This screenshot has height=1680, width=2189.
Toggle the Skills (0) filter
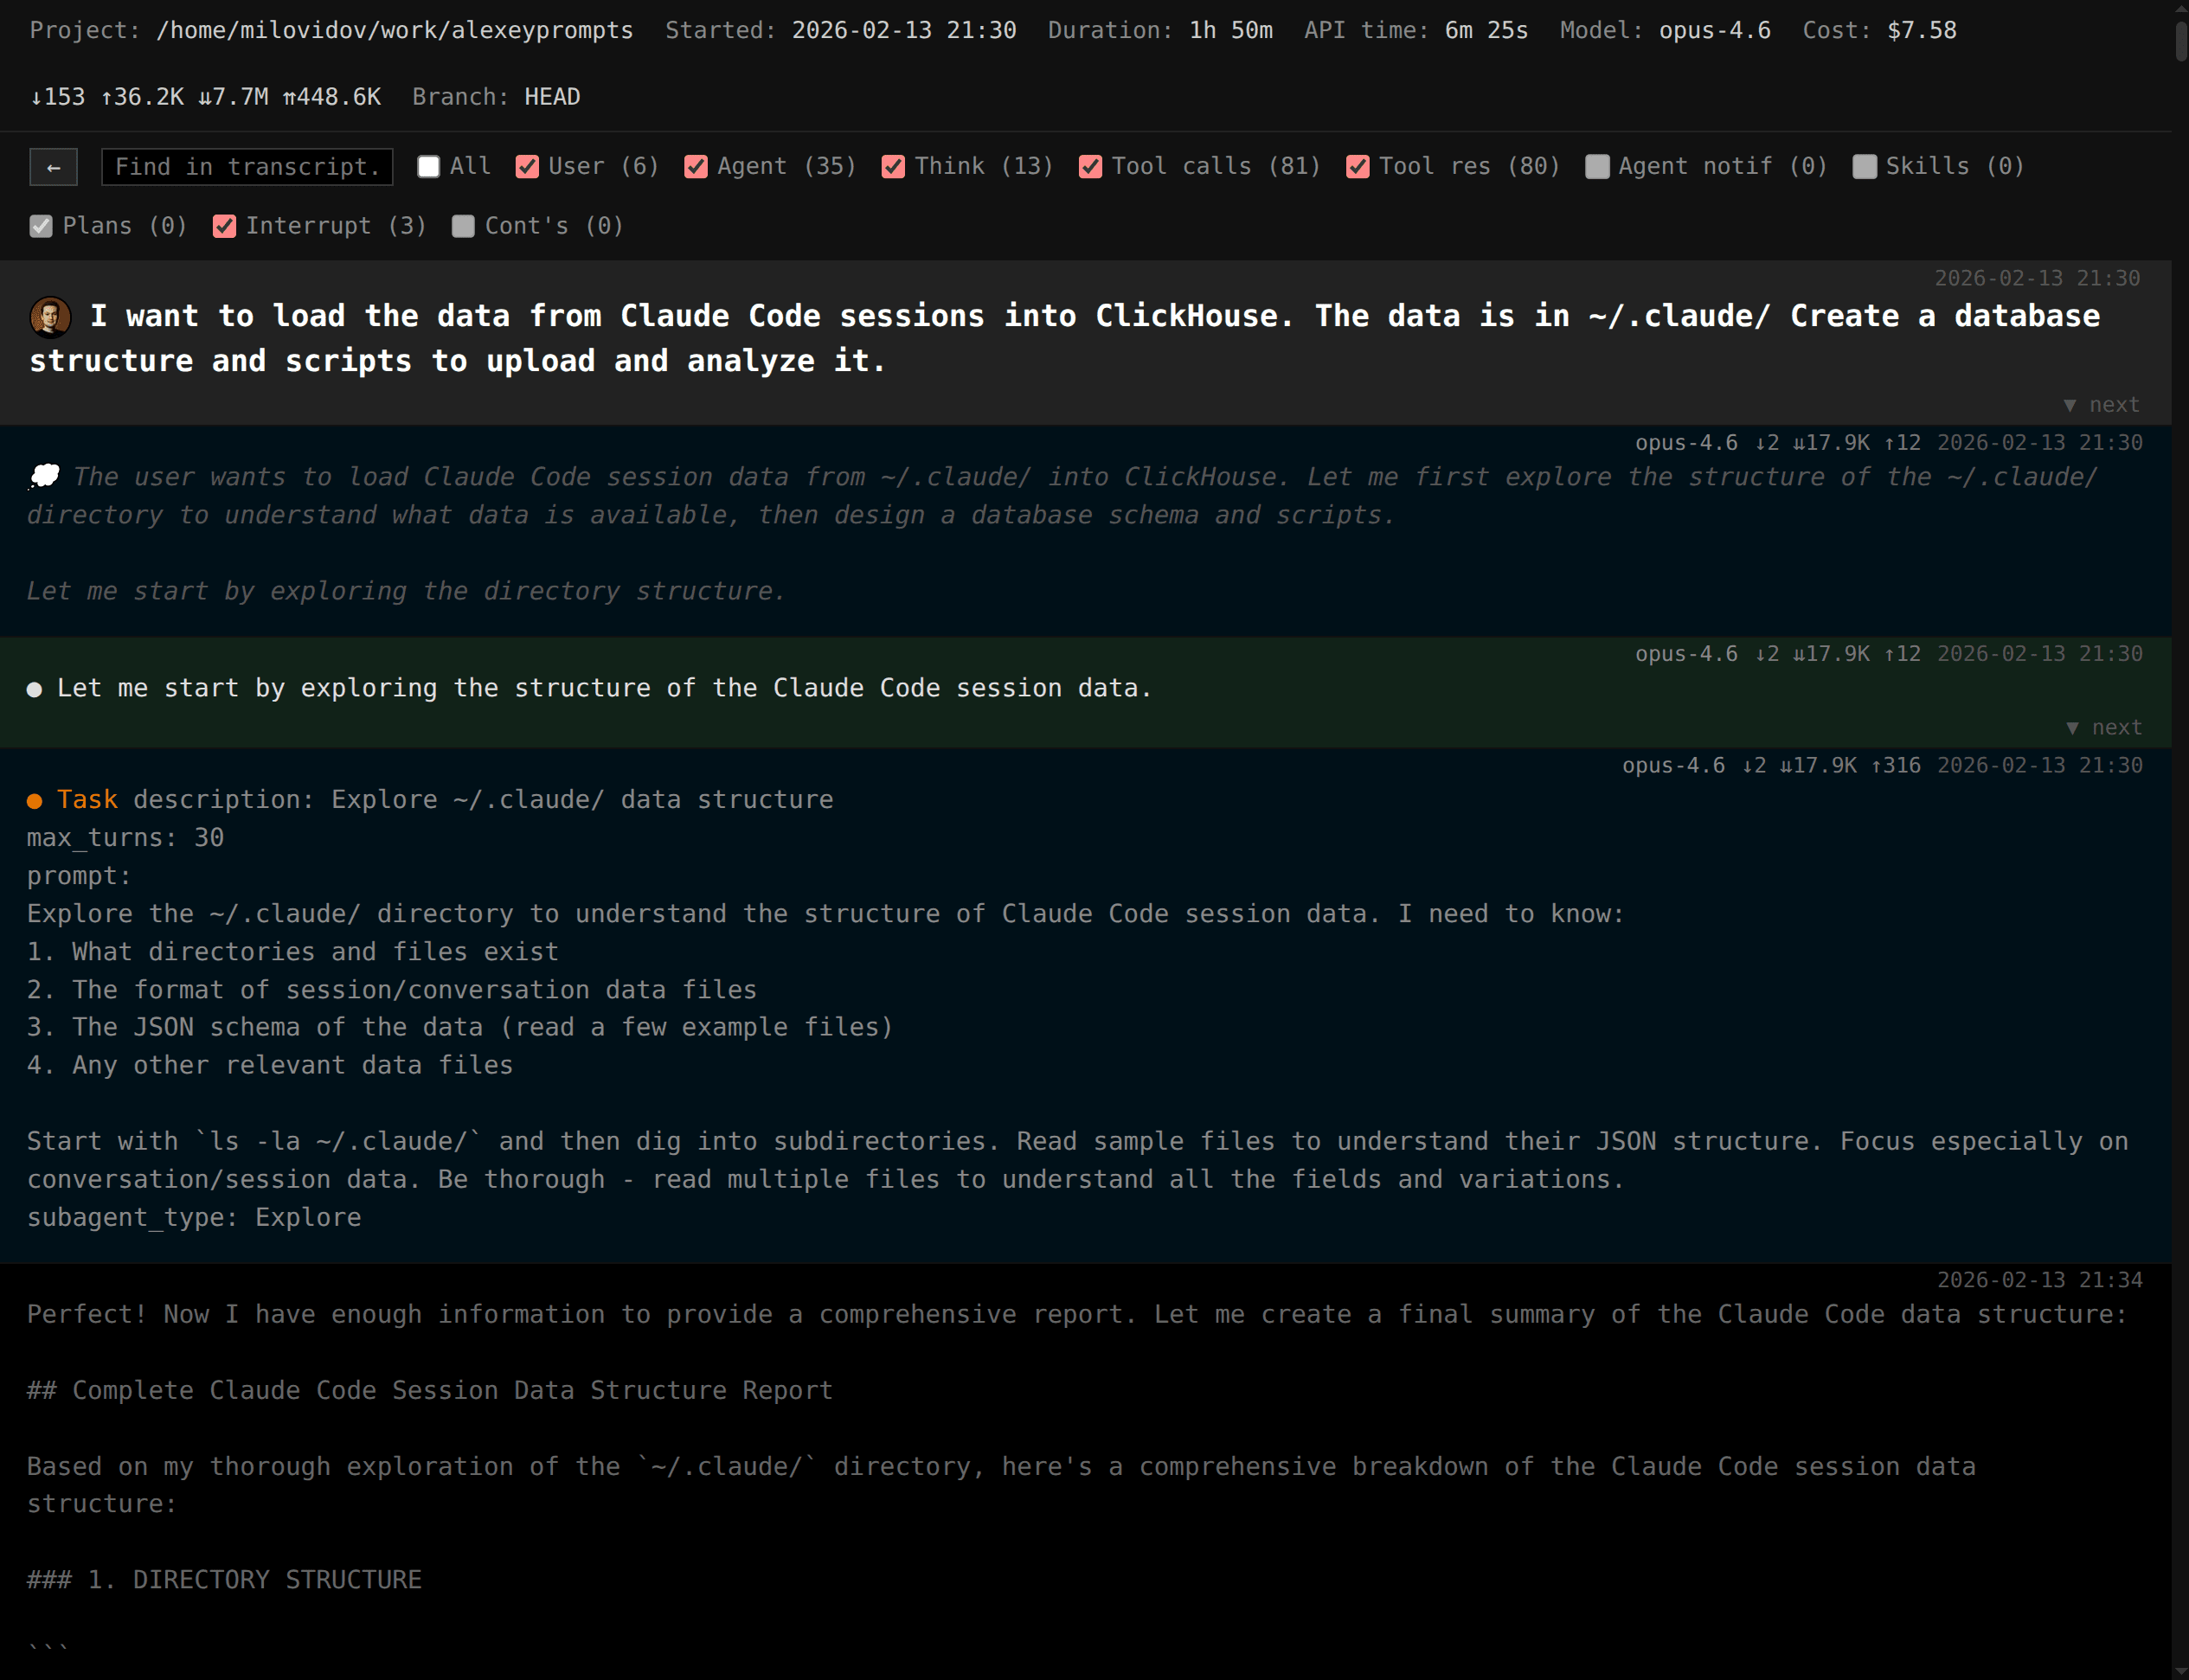[x=1865, y=166]
